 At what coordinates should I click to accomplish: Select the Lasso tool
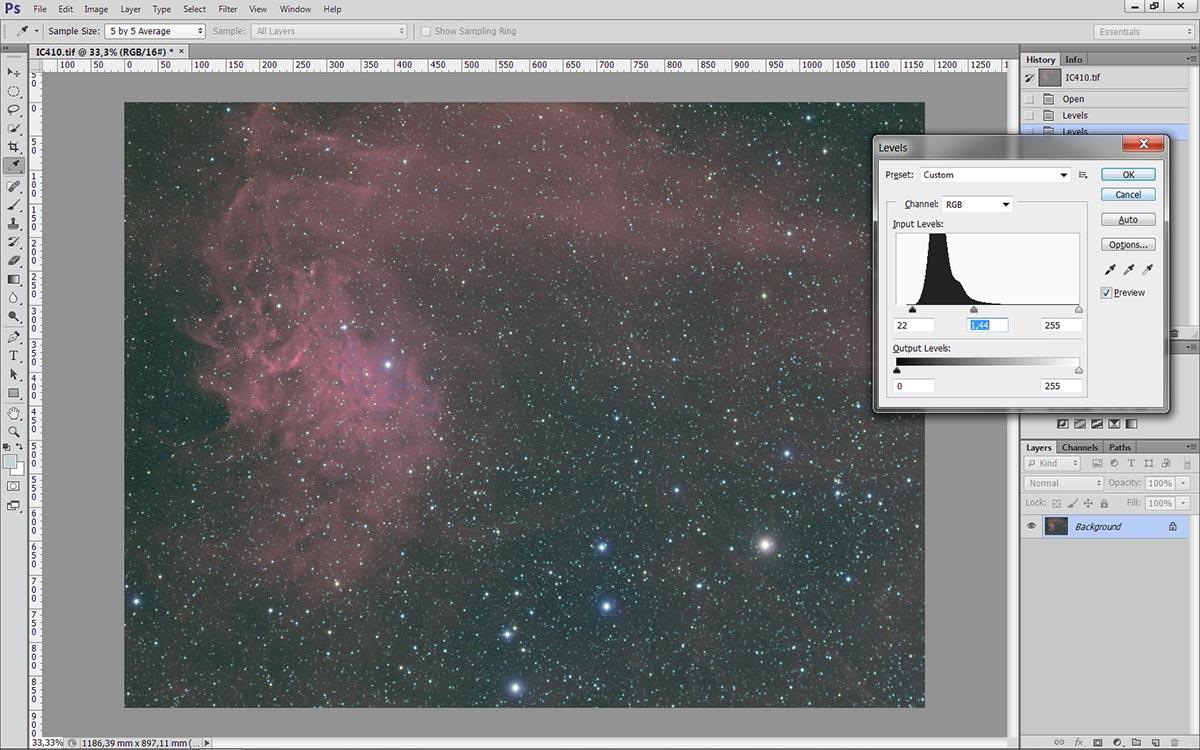pos(14,109)
